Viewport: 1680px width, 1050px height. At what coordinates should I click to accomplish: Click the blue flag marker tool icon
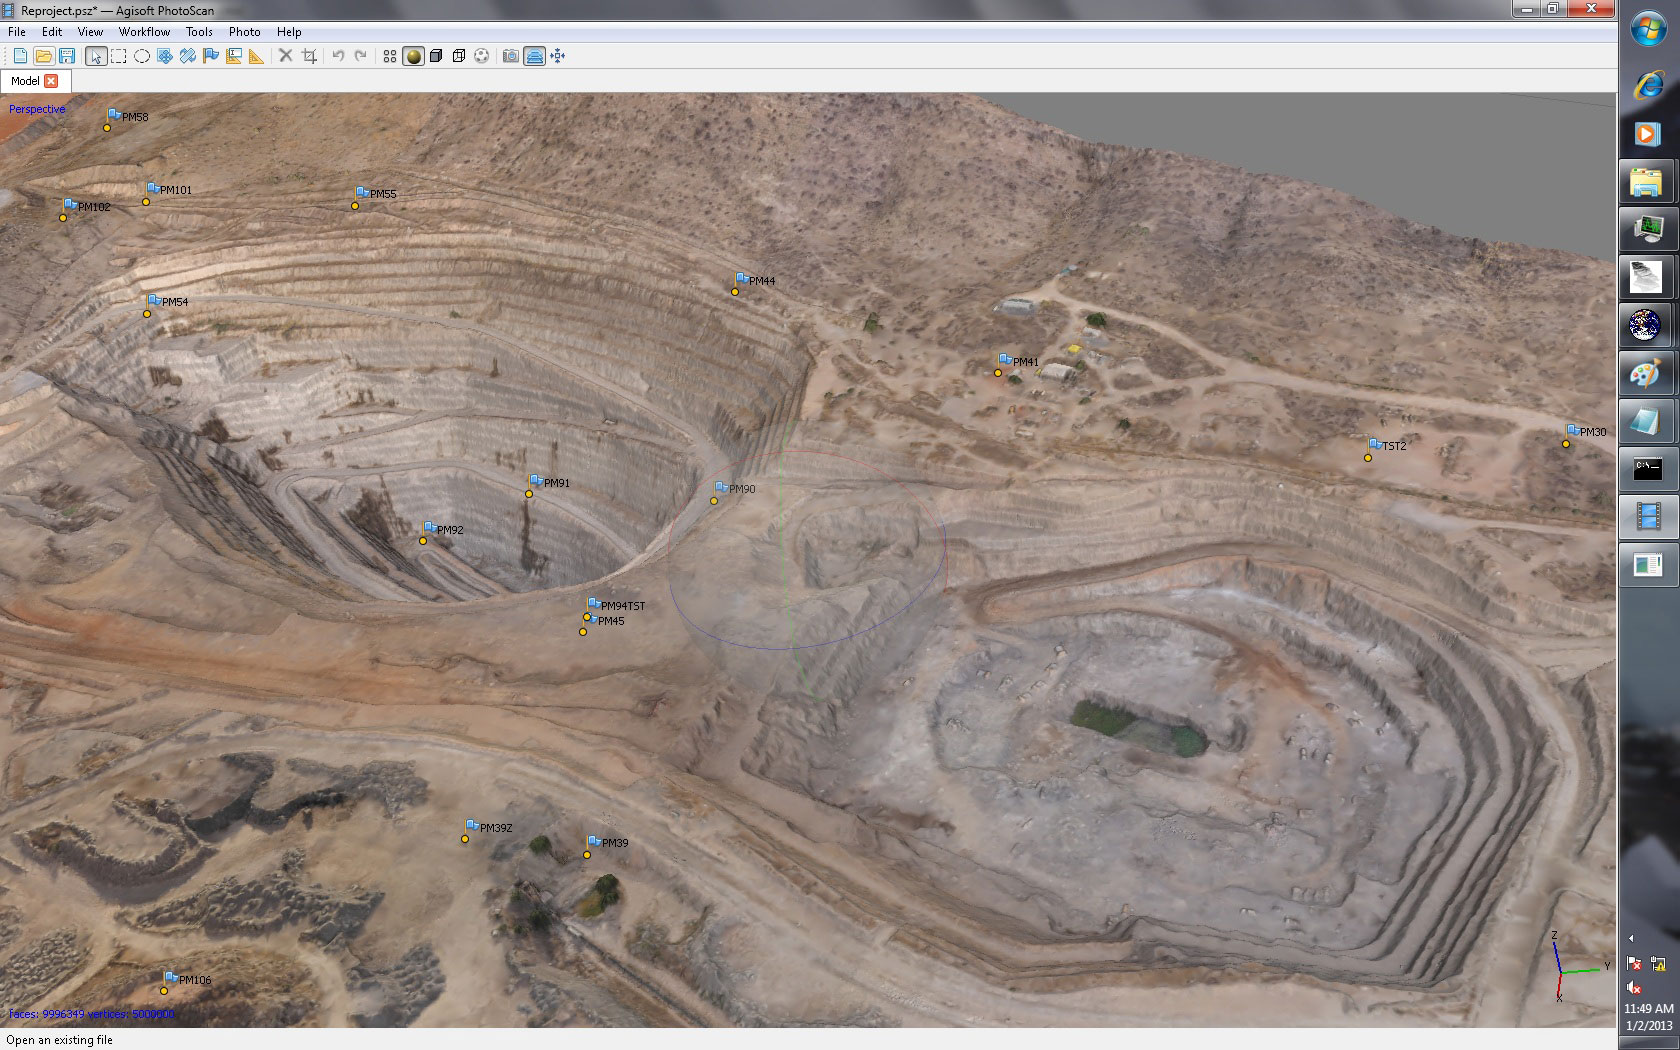click(211, 56)
